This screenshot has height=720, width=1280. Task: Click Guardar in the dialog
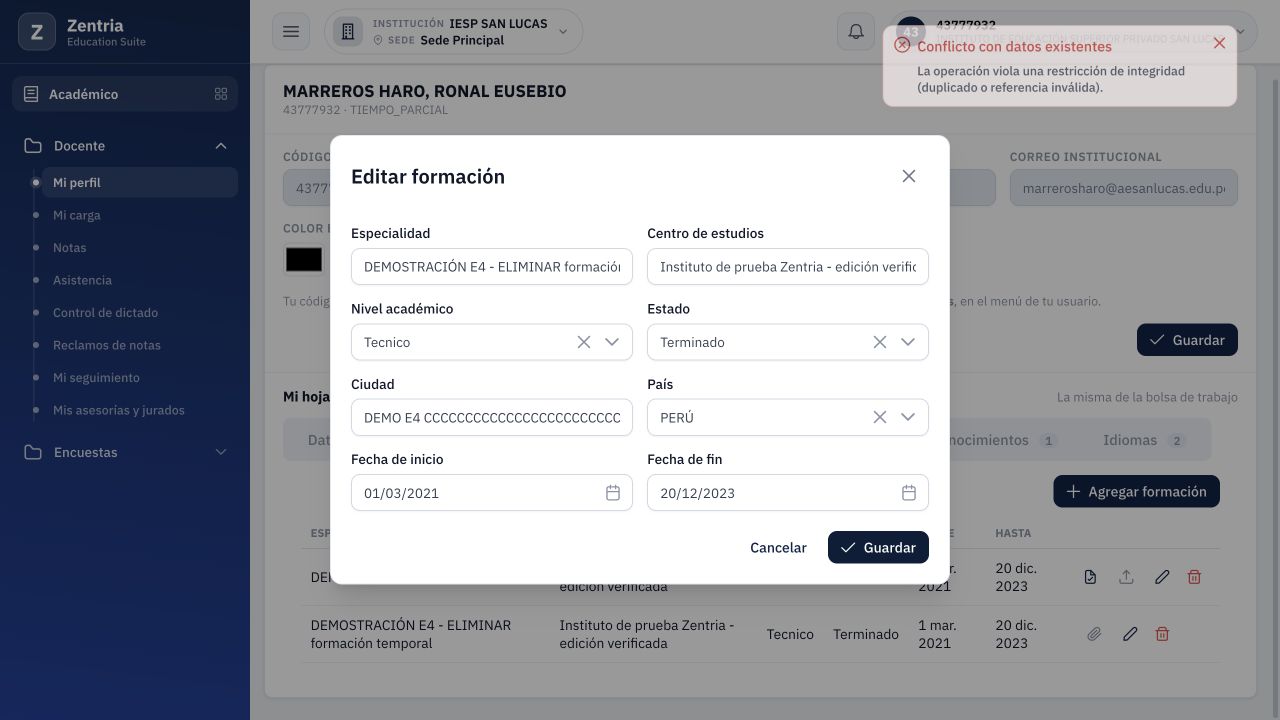pyautogui.click(x=878, y=547)
